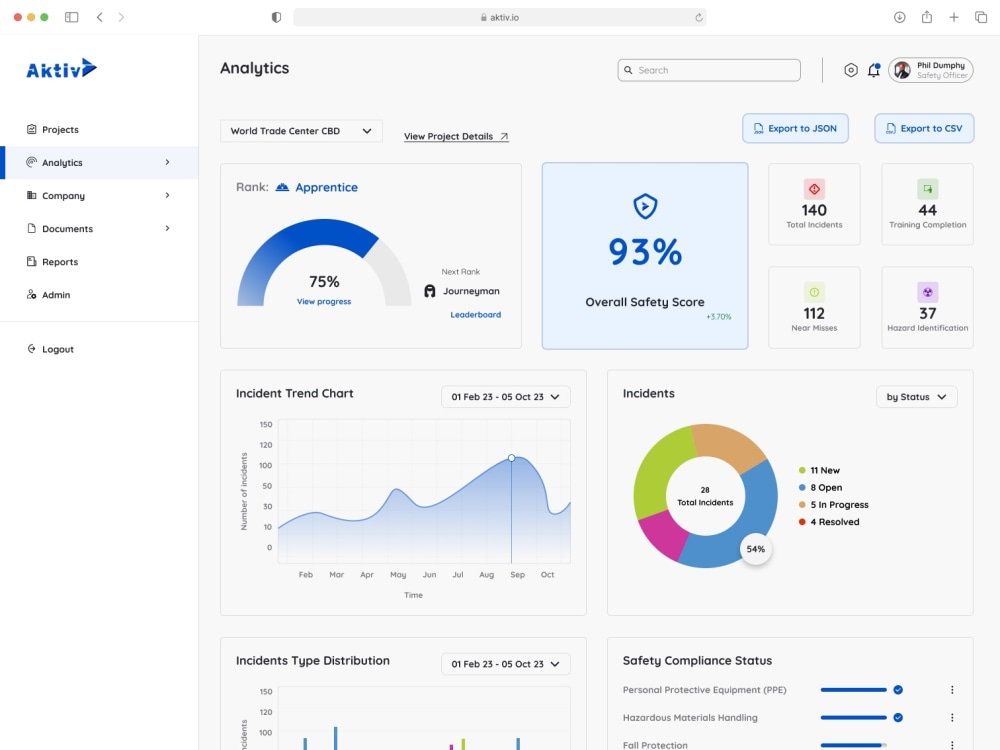Open View Project Details link
Screen dimensions: 1000x750
456,136
